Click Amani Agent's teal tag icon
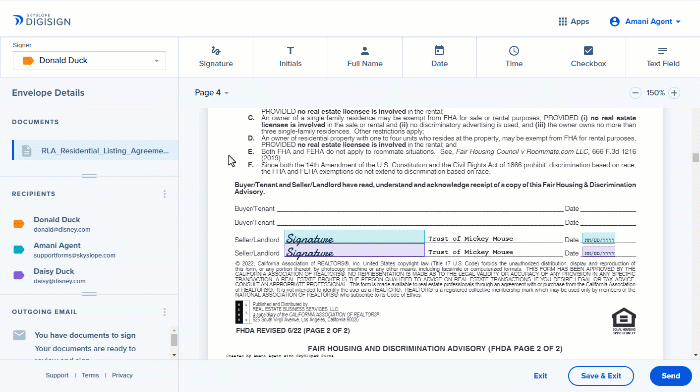 [19, 250]
